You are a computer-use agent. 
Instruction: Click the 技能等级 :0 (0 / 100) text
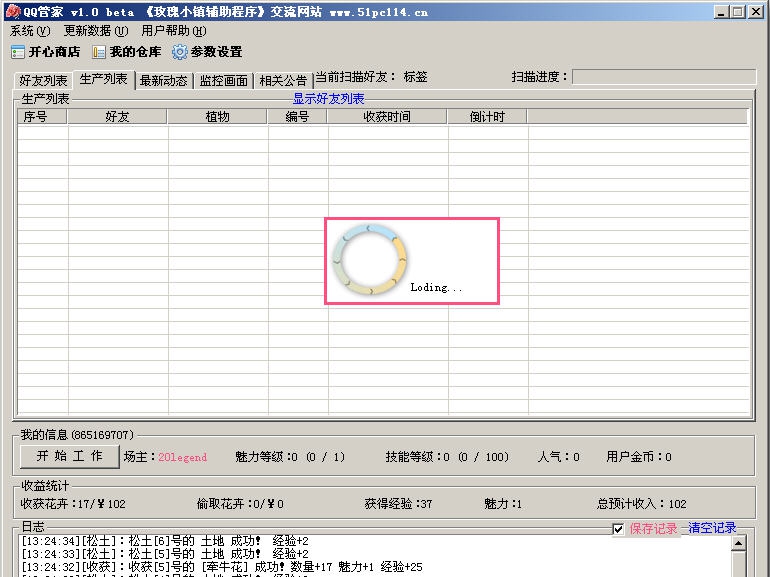(x=447, y=457)
